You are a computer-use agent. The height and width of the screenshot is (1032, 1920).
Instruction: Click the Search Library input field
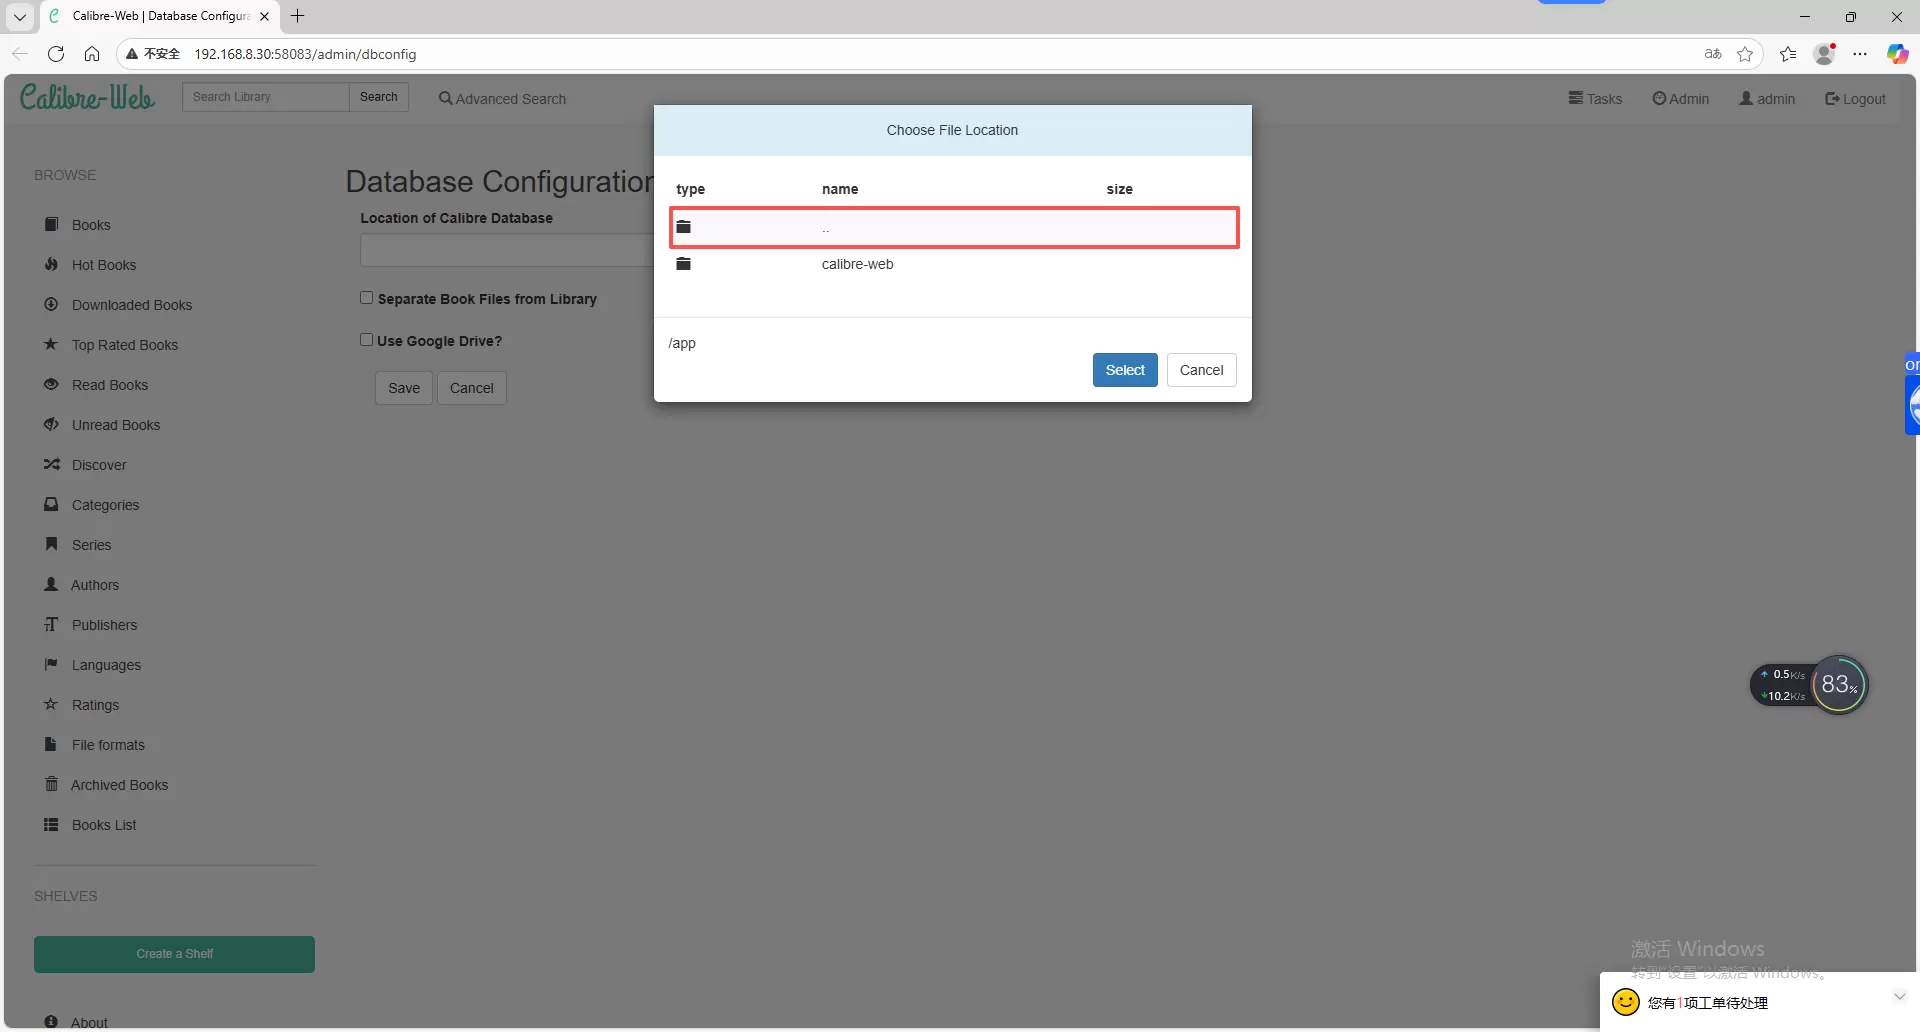point(265,97)
